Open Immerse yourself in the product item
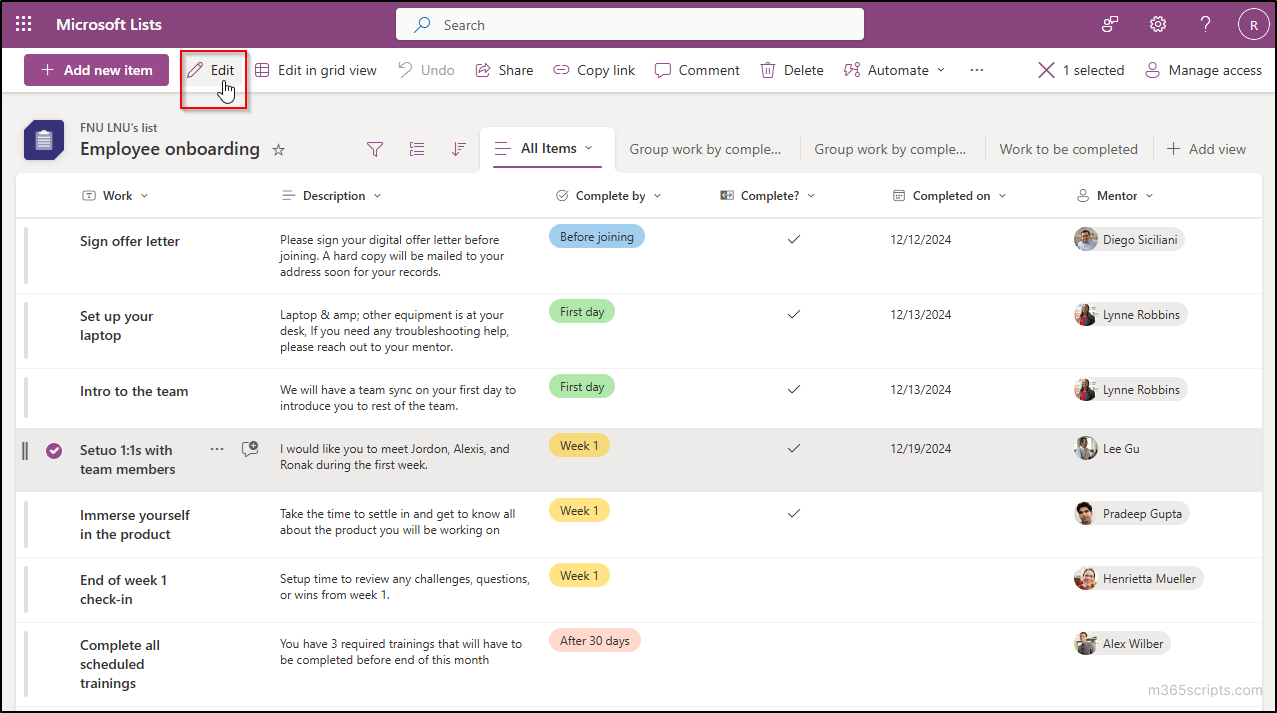 tap(135, 525)
